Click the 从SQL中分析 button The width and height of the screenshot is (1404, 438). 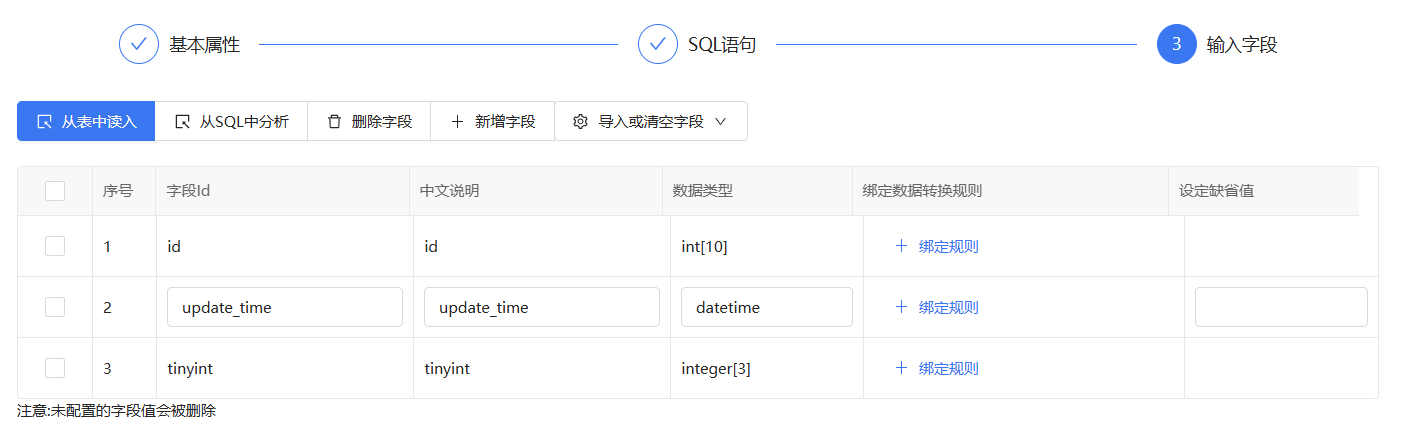[x=231, y=121]
